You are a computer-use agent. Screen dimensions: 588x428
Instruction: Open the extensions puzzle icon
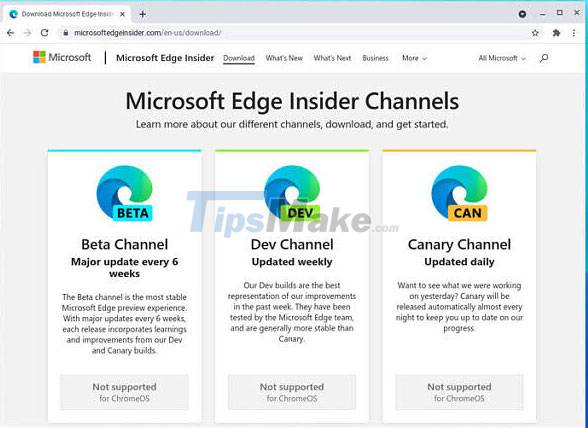click(x=556, y=33)
